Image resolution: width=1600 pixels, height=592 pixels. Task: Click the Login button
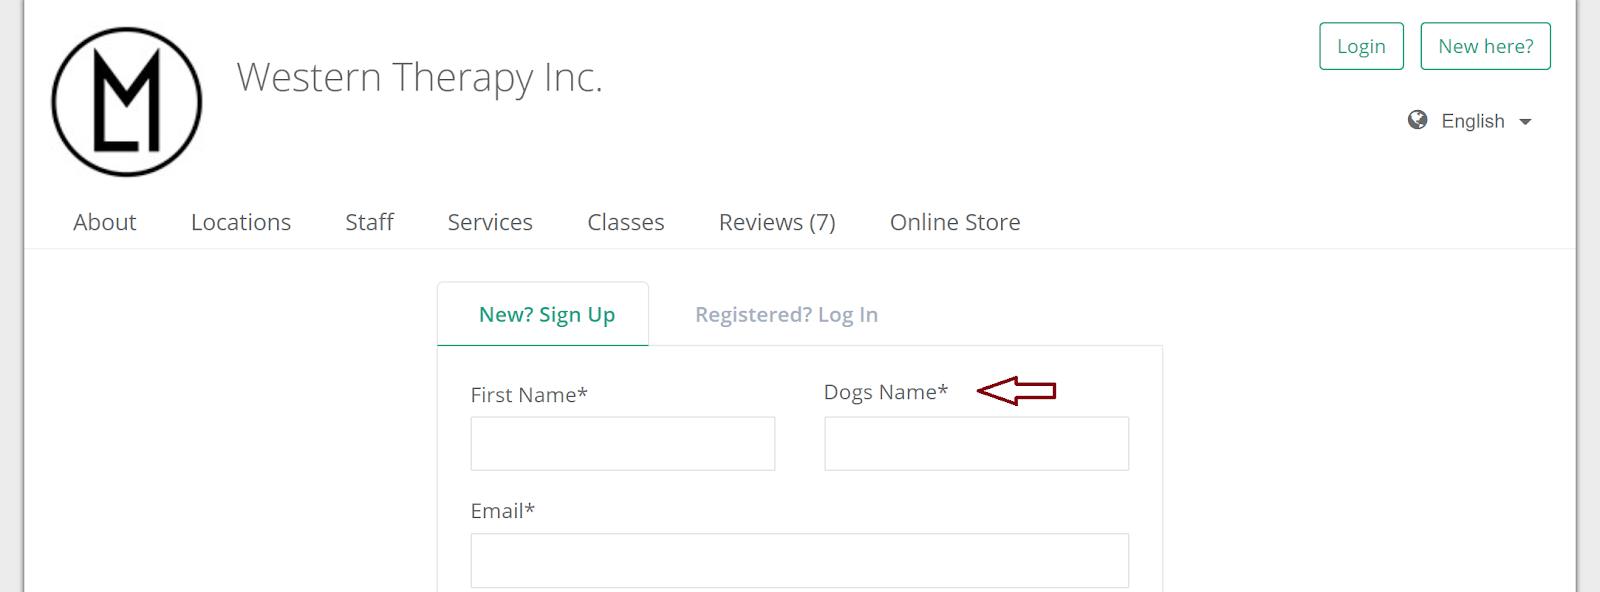click(1361, 45)
